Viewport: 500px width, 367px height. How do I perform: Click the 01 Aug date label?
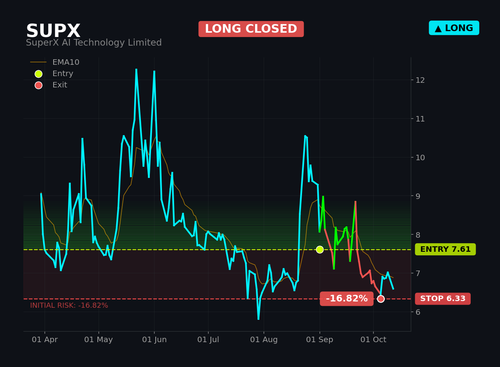point(264,340)
